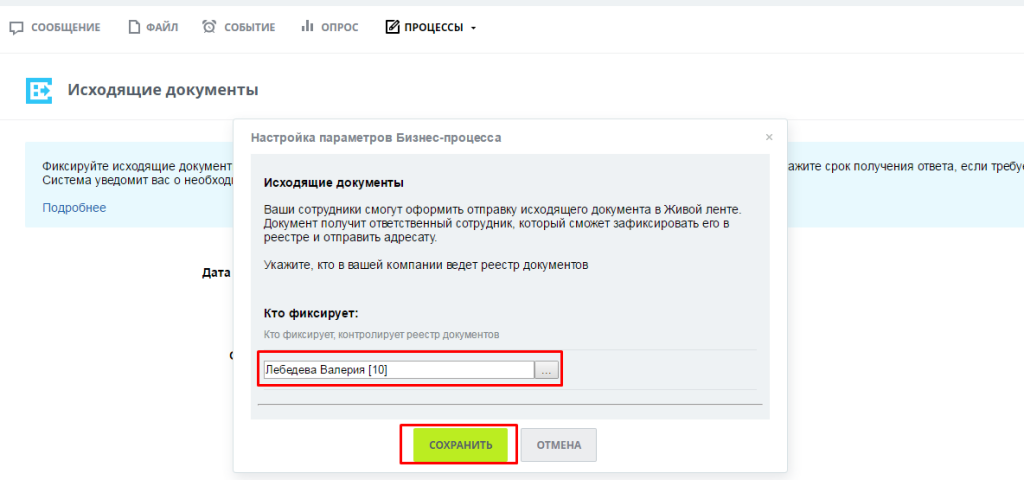This screenshot has height=480, width=1024.
Task: Click the alarm clock icon beside Событие
Action: [209, 27]
